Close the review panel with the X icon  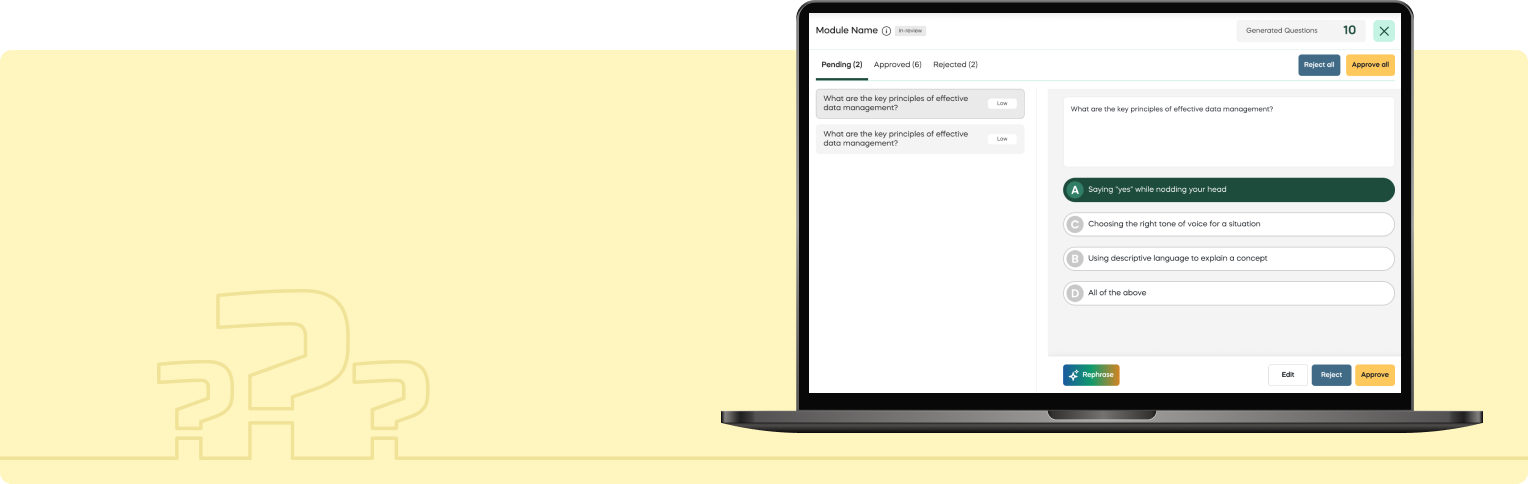point(1384,31)
